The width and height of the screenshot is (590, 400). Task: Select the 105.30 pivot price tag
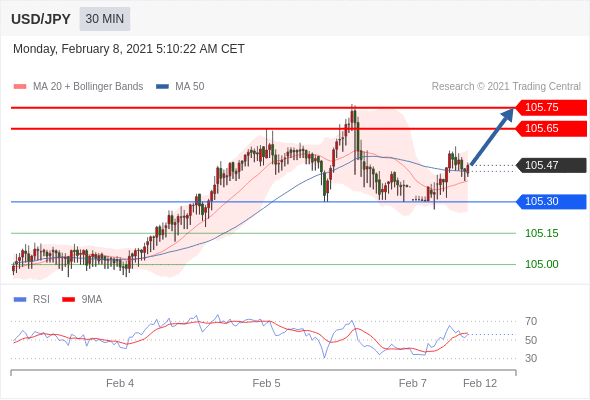tap(551, 201)
